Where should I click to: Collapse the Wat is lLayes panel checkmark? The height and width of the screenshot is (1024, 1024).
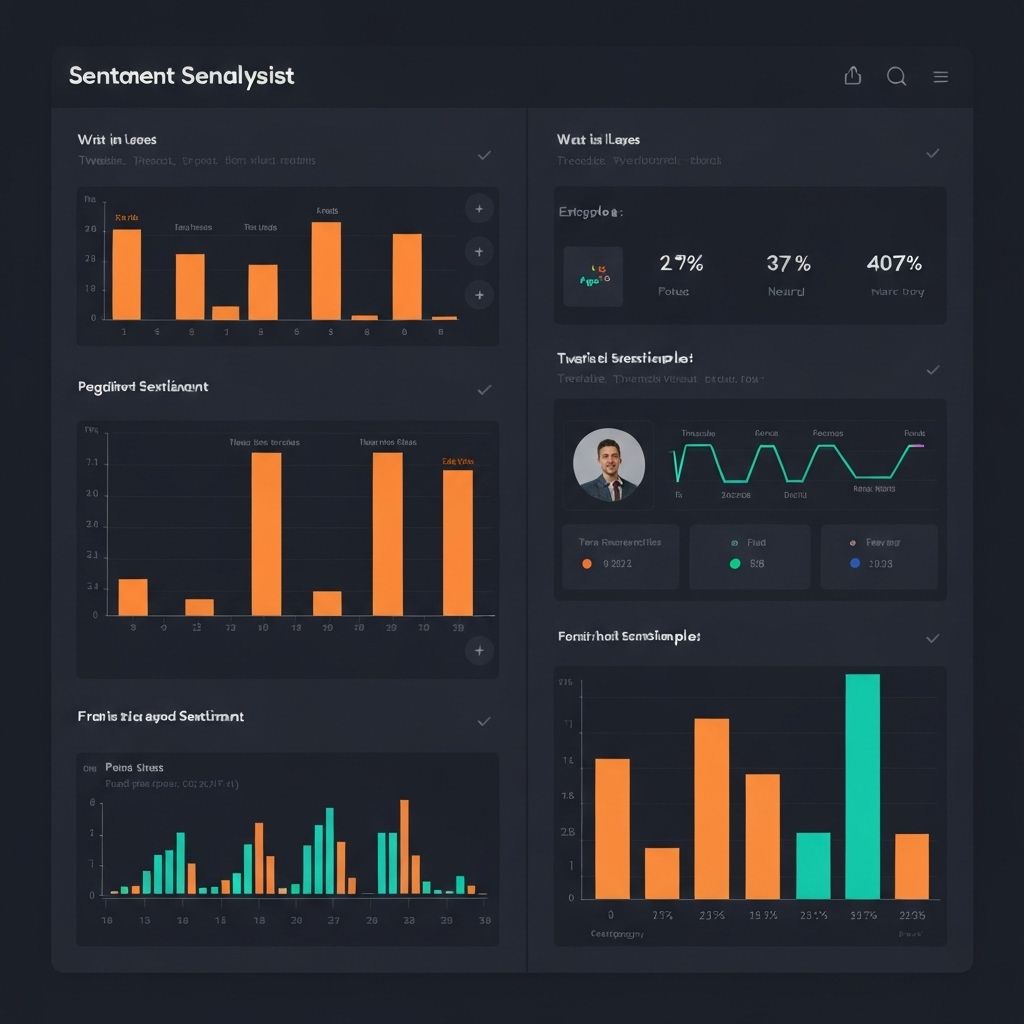coord(932,153)
